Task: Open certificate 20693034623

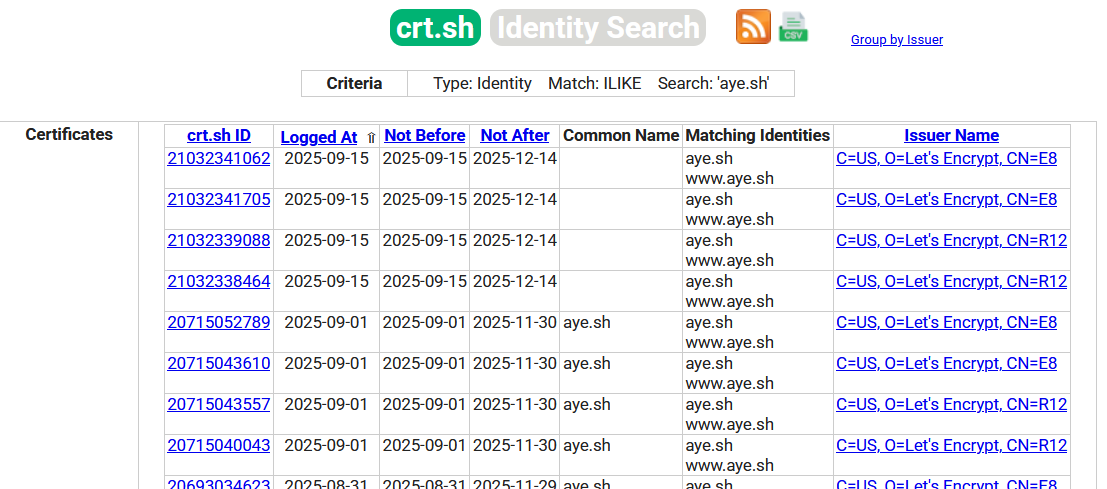Action: click(219, 484)
